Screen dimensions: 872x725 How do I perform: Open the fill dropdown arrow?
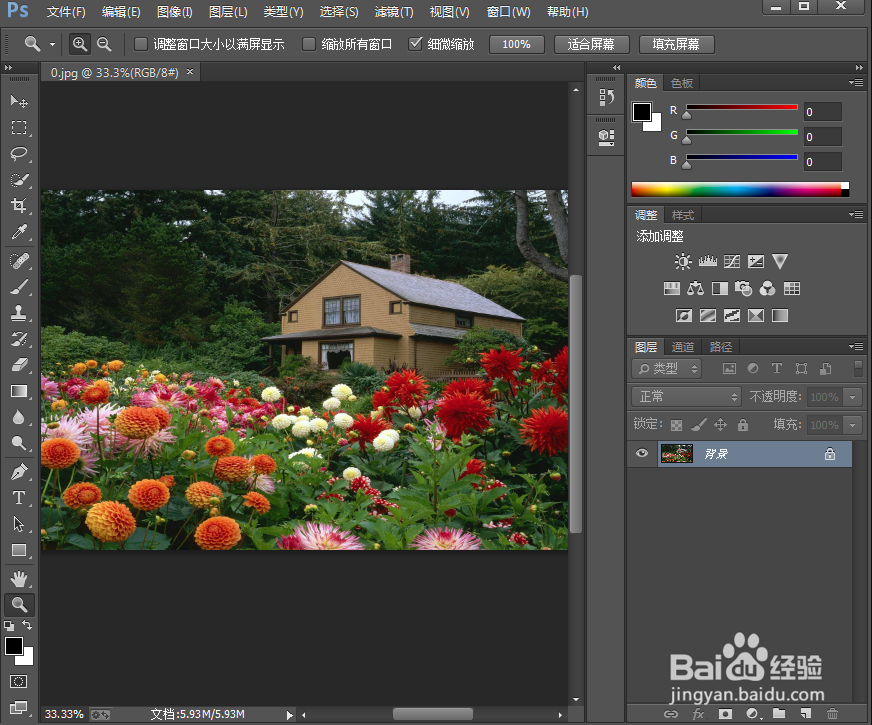(x=853, y=425)
